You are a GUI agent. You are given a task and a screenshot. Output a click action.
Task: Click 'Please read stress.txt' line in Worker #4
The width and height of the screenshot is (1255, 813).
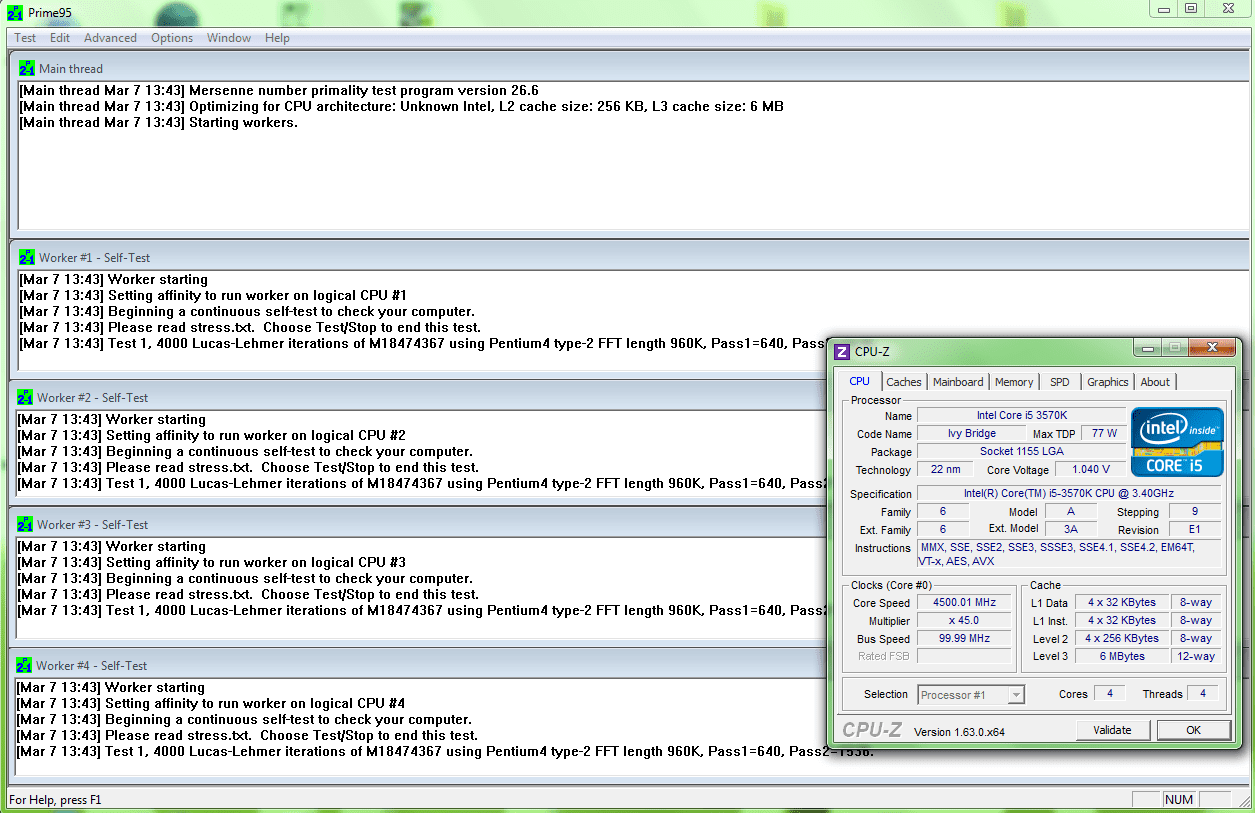[x=248, y=736]
